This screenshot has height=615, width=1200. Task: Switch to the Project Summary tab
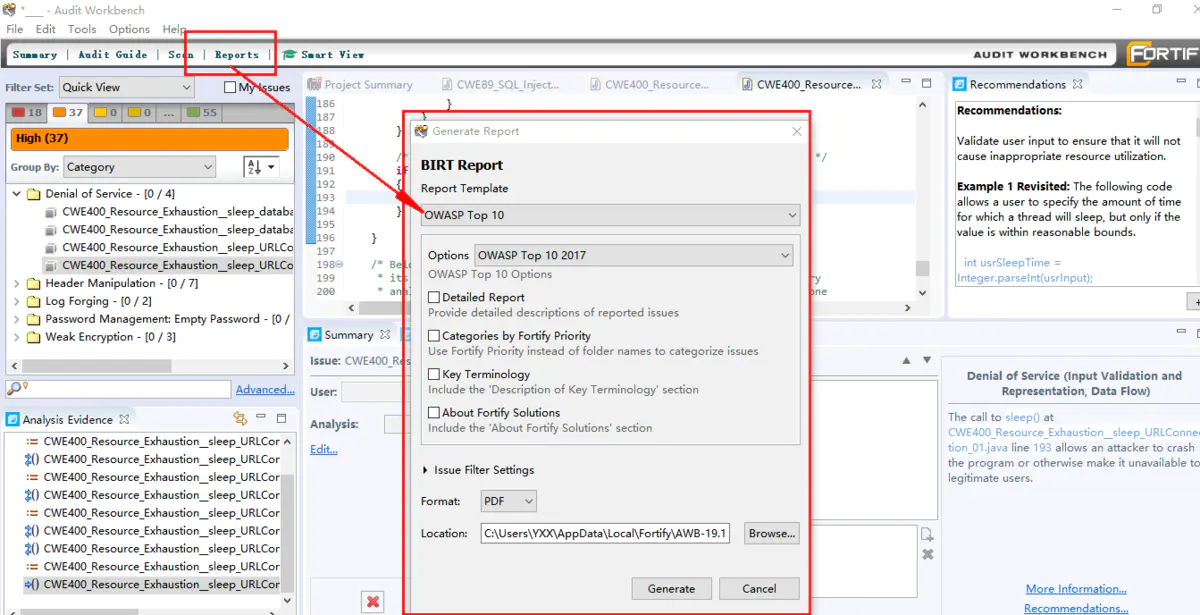click(360, 85)
